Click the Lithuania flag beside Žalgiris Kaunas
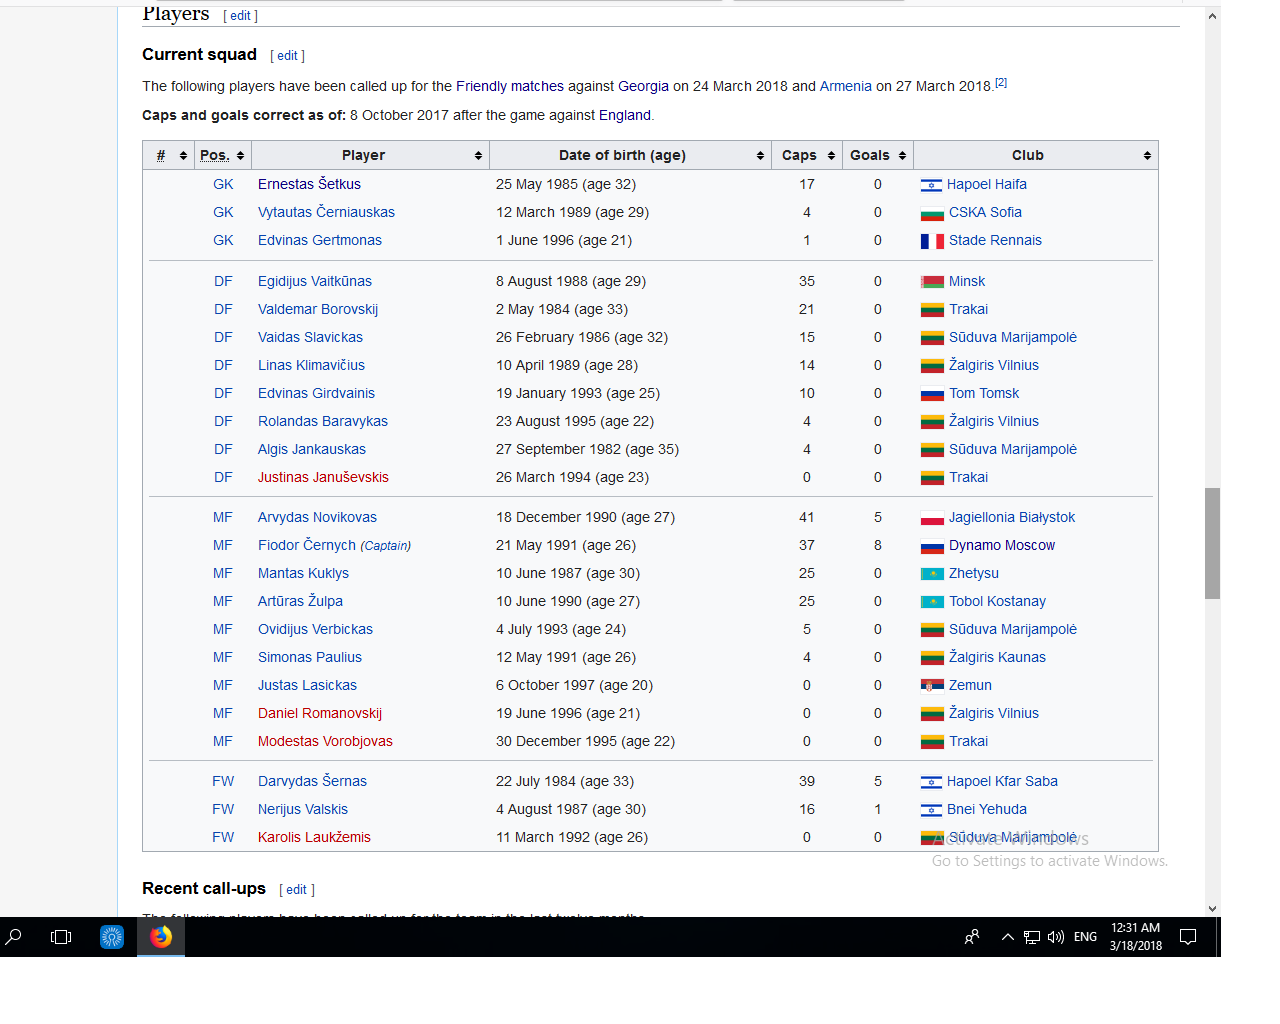Viewport: 1280px width, 1024px height. [x=932, y=658]
